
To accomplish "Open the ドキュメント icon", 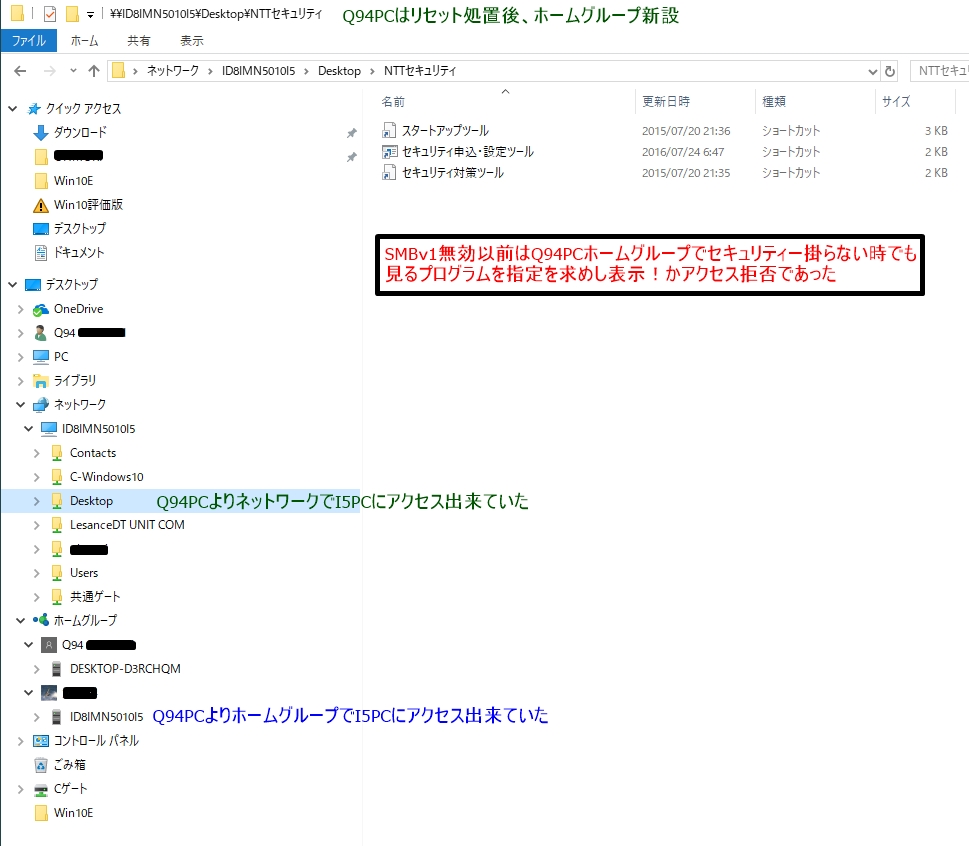I will [x=41, y=253].
